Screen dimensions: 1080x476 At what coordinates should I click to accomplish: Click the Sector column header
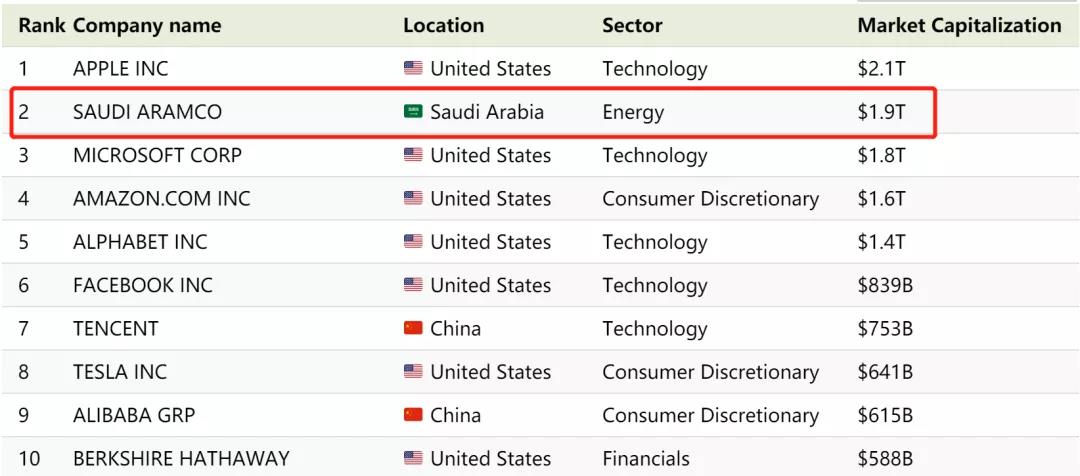(632, 26)
